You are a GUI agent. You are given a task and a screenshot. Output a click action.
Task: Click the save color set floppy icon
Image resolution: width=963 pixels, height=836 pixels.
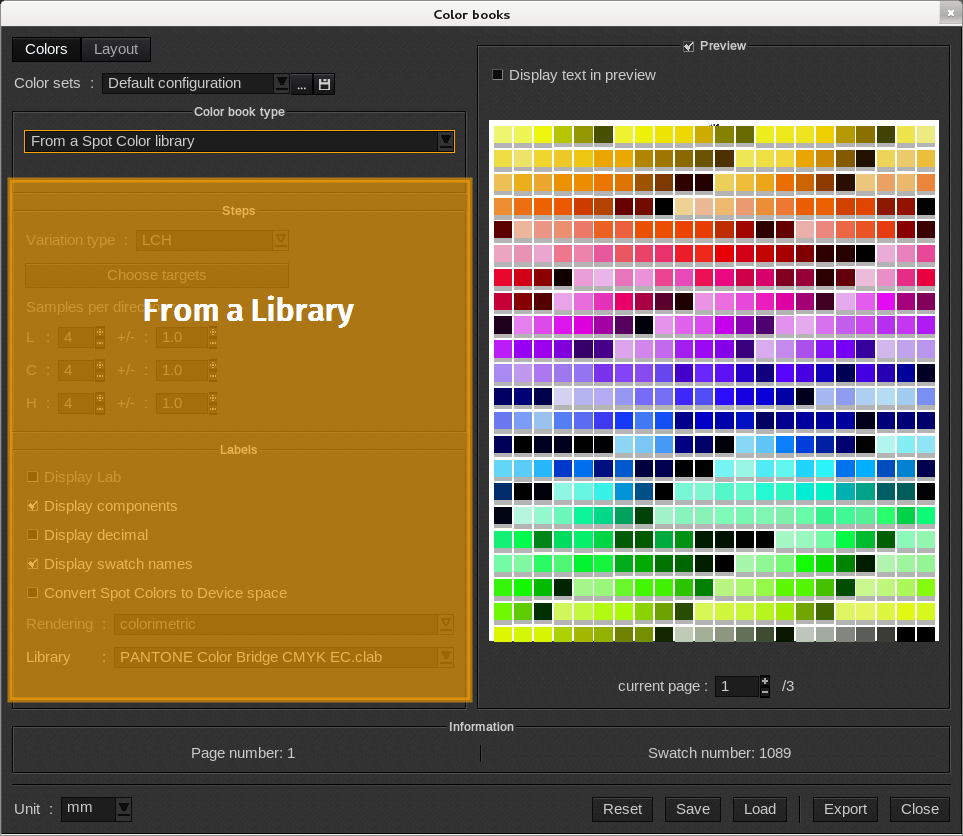coord(325,84)
